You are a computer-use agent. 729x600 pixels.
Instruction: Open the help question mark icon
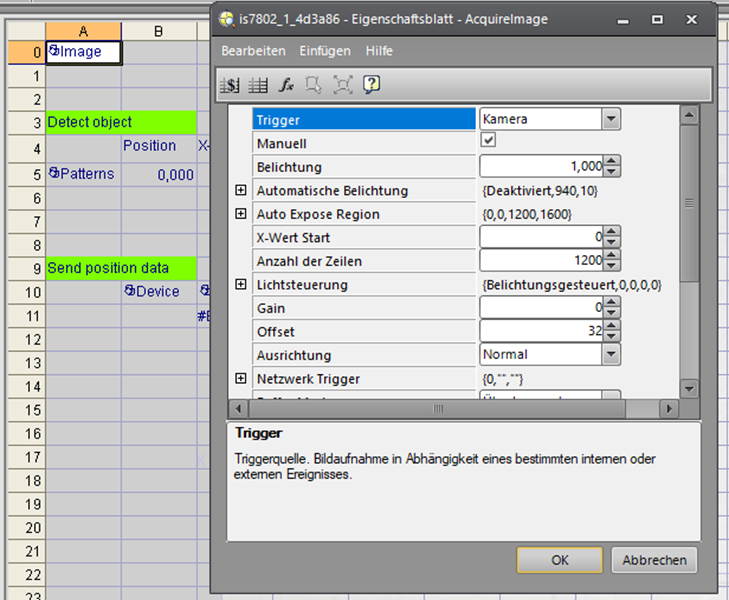pos(371,85)
